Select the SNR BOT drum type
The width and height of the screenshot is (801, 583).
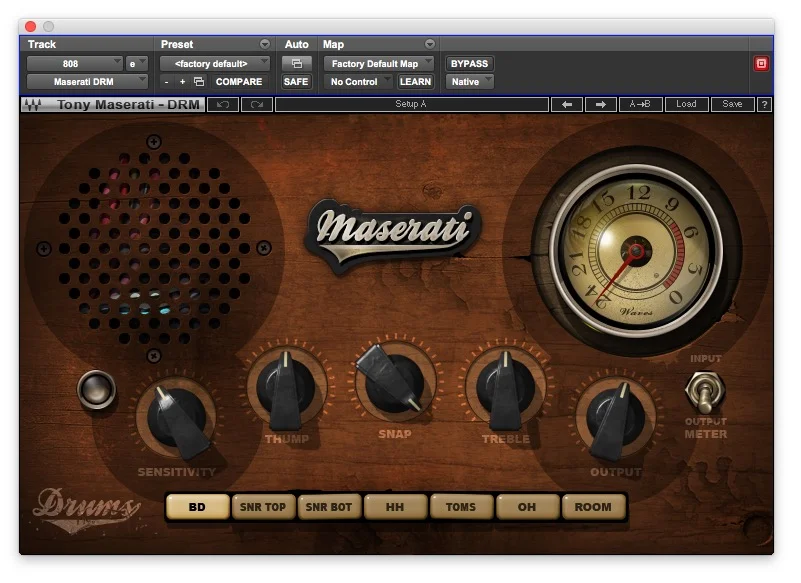pyautogui.click(x=329, y=507)
